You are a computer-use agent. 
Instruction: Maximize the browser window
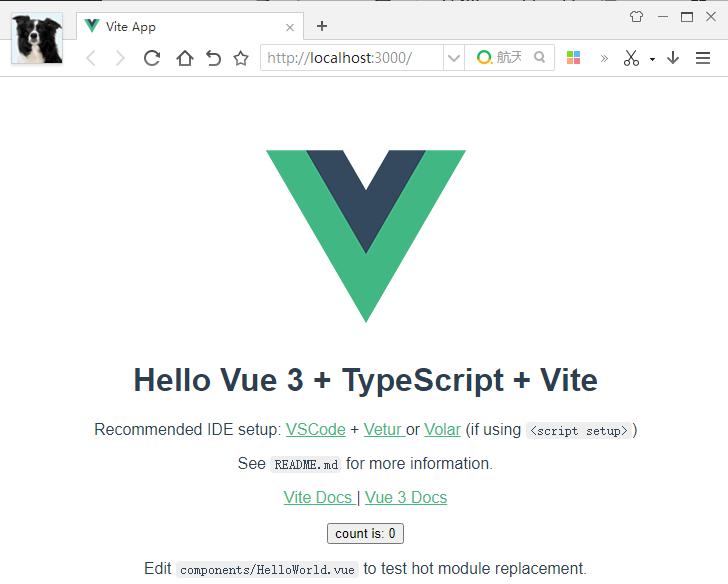[x=687, y=17]
